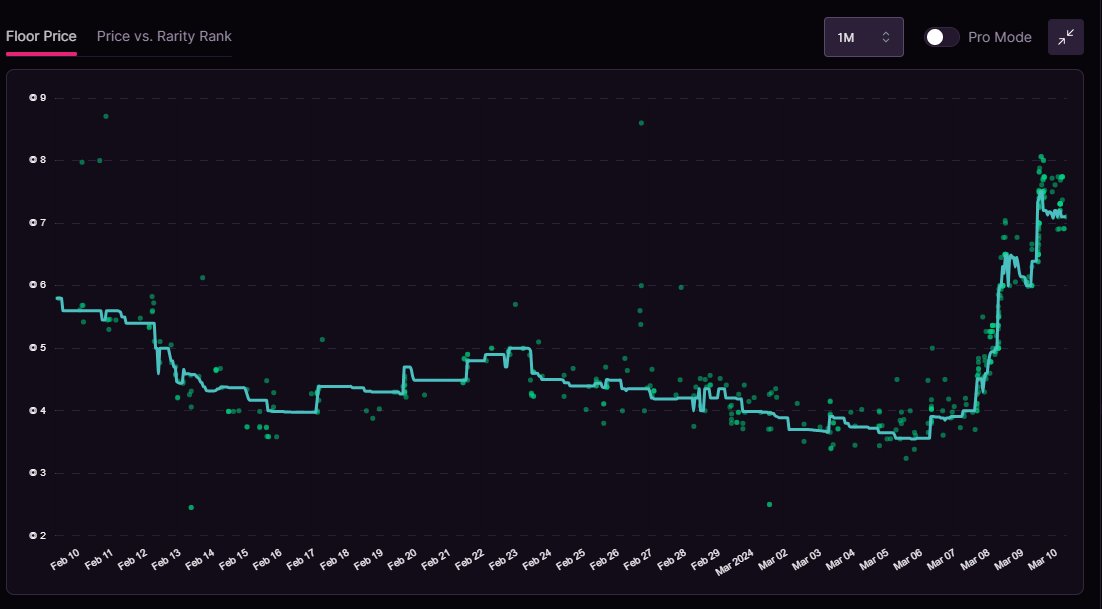This screenshot has width=1102, height=609.
Task: Click the Feb 17 date axis label
Action: tap(301, 559)
